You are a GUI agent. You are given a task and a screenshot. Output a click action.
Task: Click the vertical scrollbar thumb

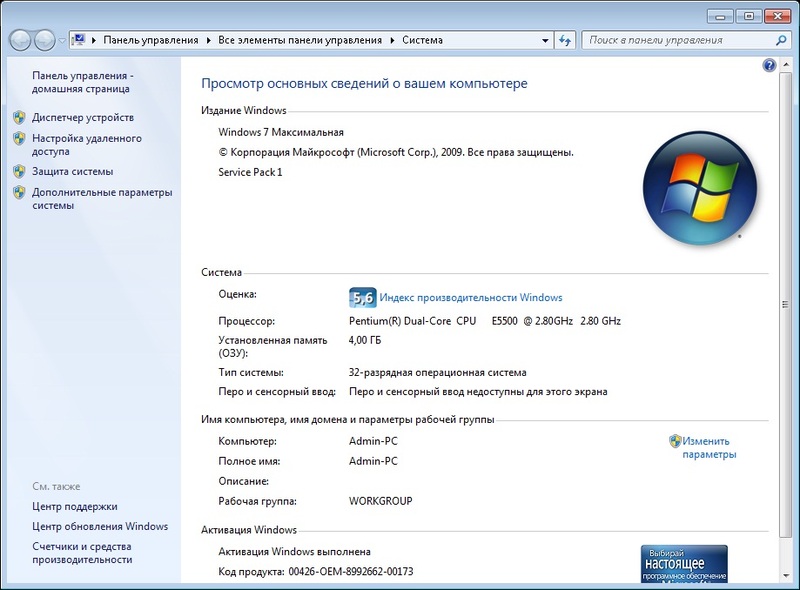coord(785,304)
